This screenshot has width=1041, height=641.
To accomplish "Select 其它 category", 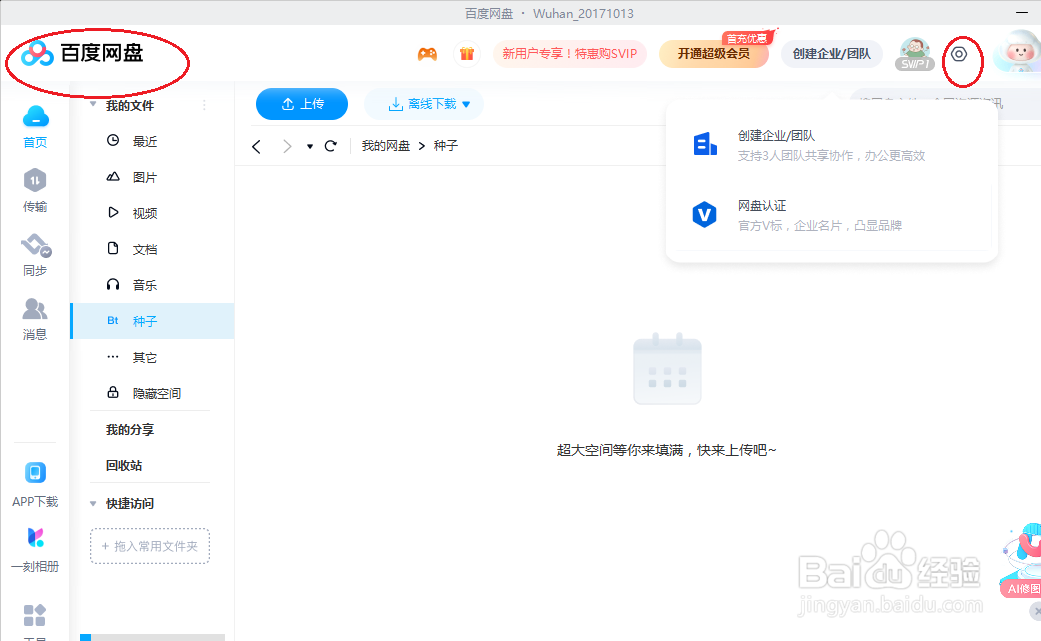I will click(152, 358).
